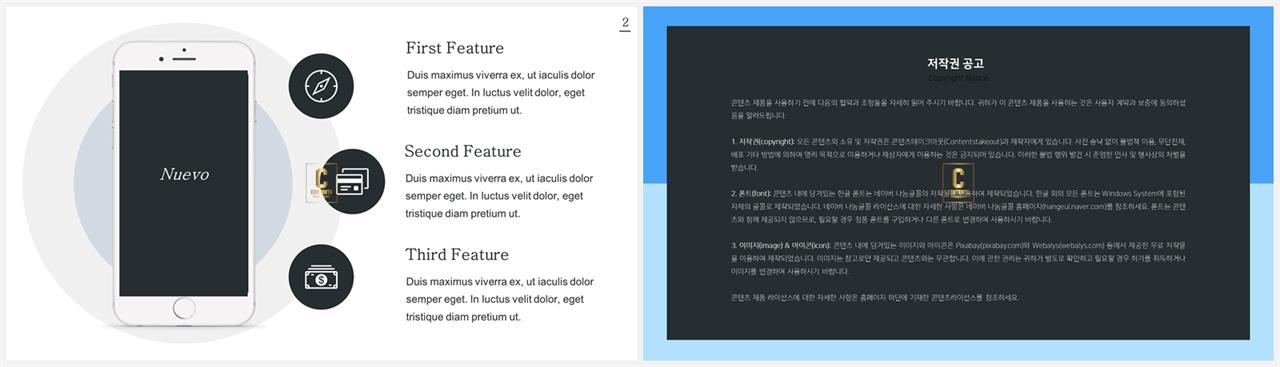The height and width of the screenshot is (367, 1280).
Task: Click the compass icon beside First Feature
Action: [x=321, y=86]
